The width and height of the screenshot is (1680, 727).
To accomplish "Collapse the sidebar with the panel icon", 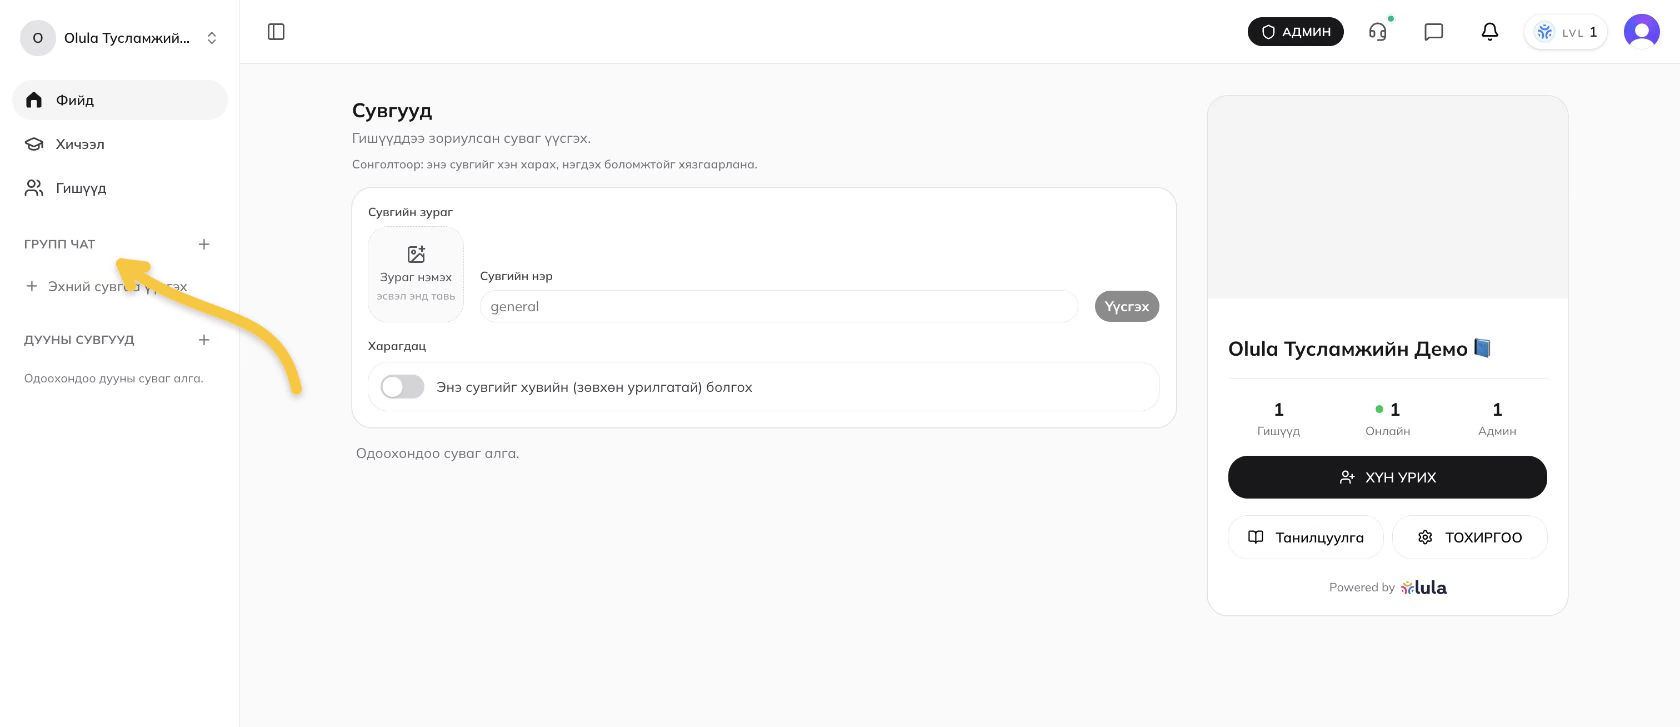I will (277, 32).
